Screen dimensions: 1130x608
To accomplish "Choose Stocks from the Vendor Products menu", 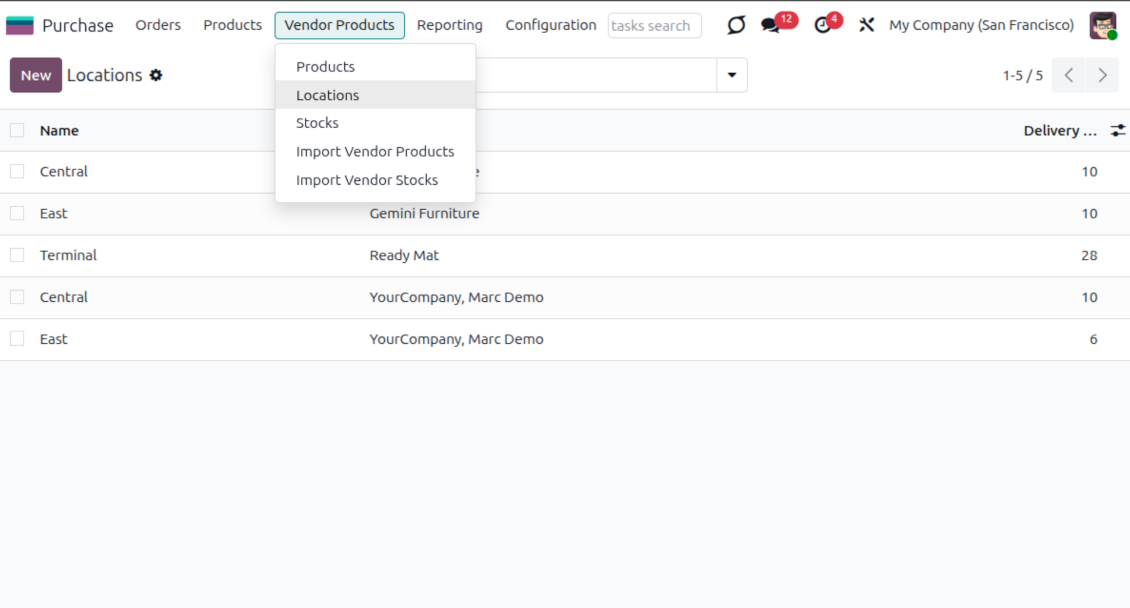I will click(x=317, y=123).
